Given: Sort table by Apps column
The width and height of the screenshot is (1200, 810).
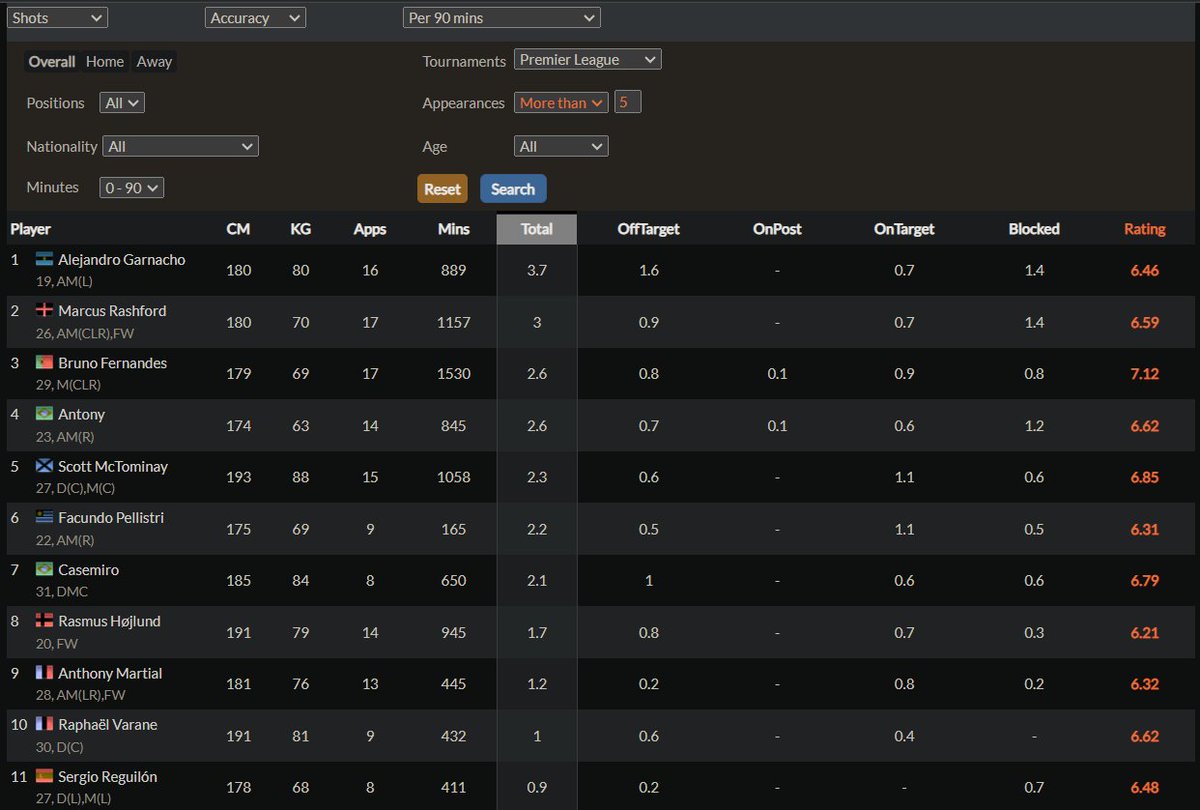Looking at the screenshot, I should (x=370, y=229).
